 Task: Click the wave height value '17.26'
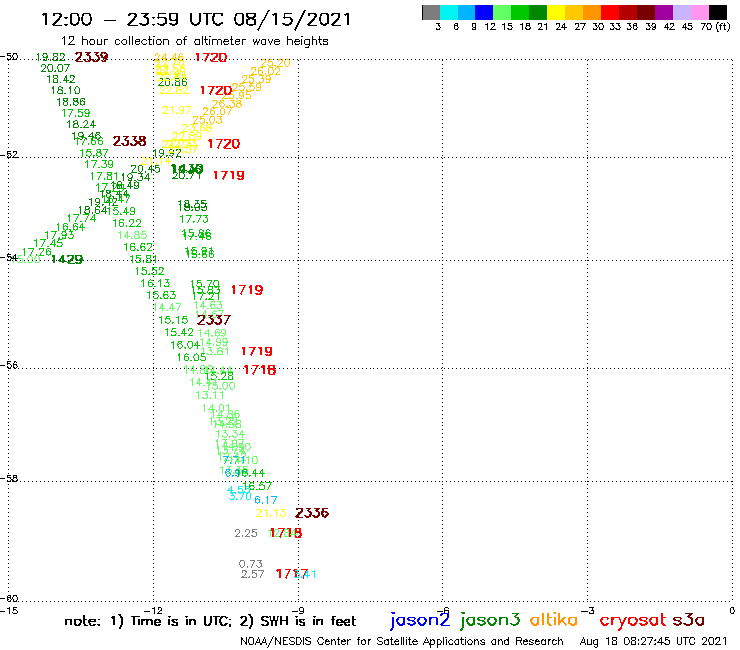pyautogui.click(x=37, y=253)
